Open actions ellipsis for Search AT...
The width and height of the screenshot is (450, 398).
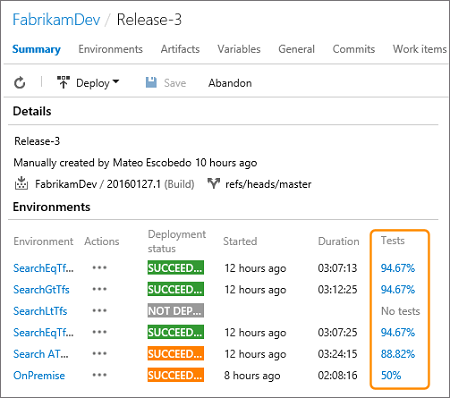pos(100,354)
